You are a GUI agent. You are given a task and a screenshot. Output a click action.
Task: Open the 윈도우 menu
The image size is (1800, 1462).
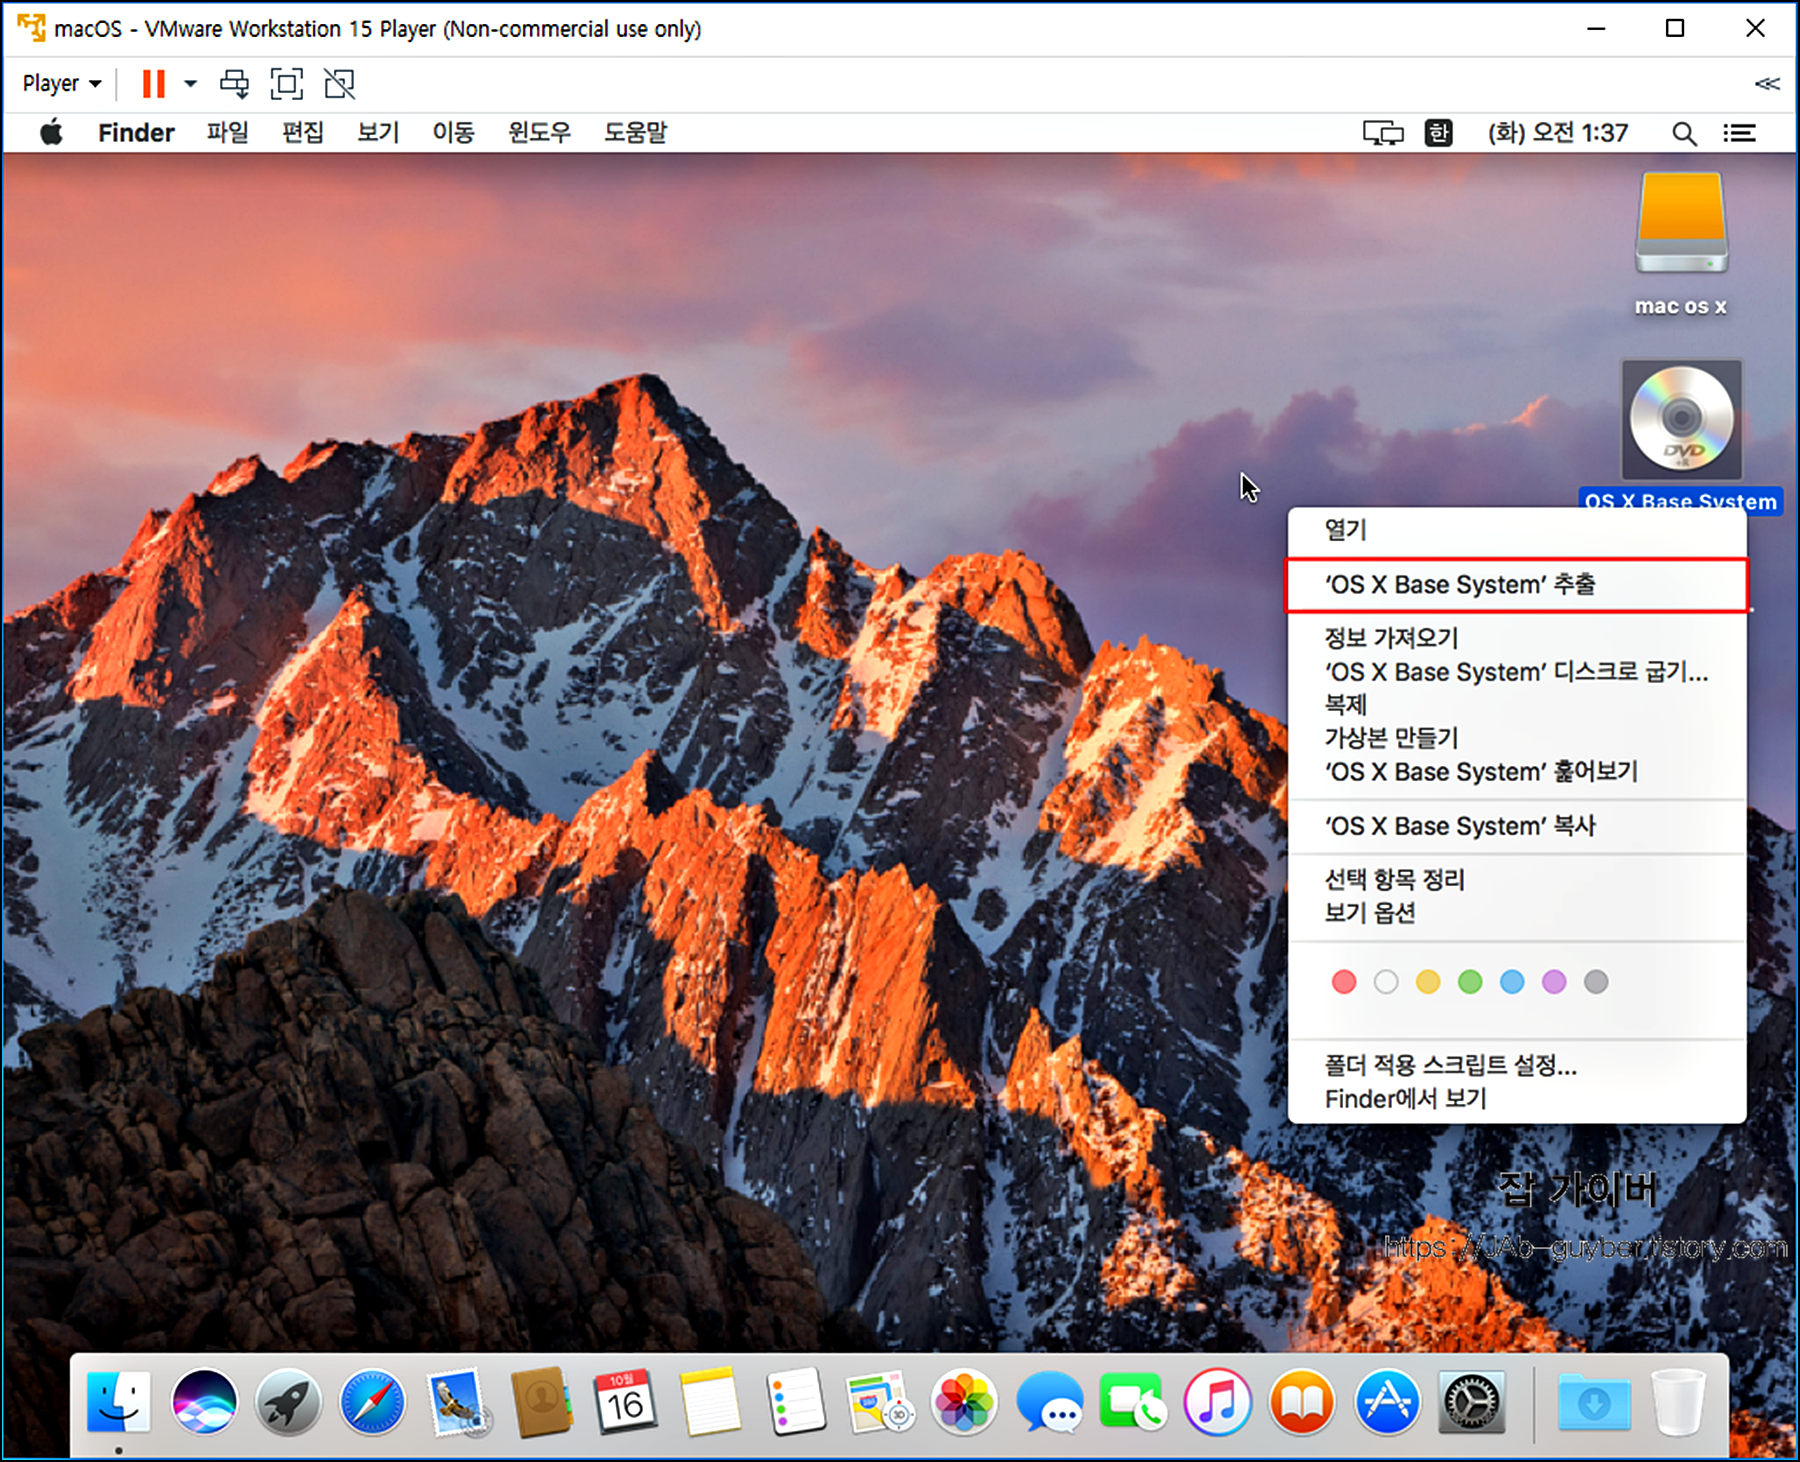pos(538,133)
